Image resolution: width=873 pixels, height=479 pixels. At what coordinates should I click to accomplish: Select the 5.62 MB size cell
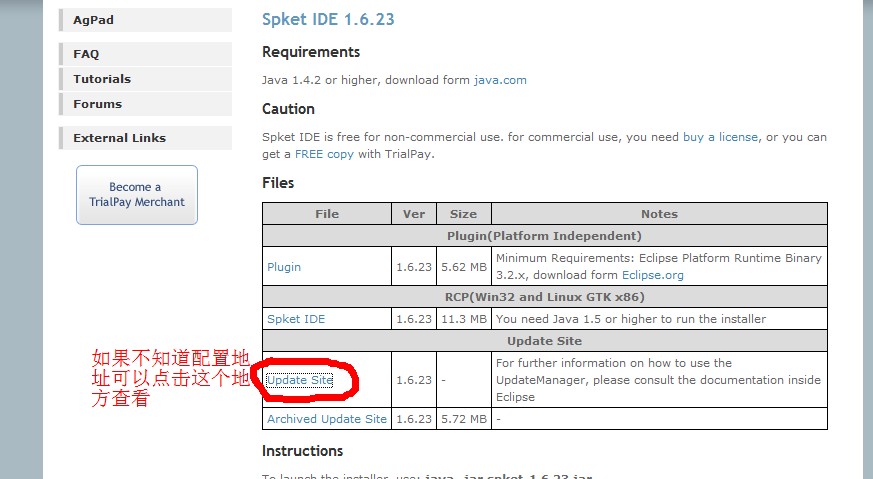(464, 267)
